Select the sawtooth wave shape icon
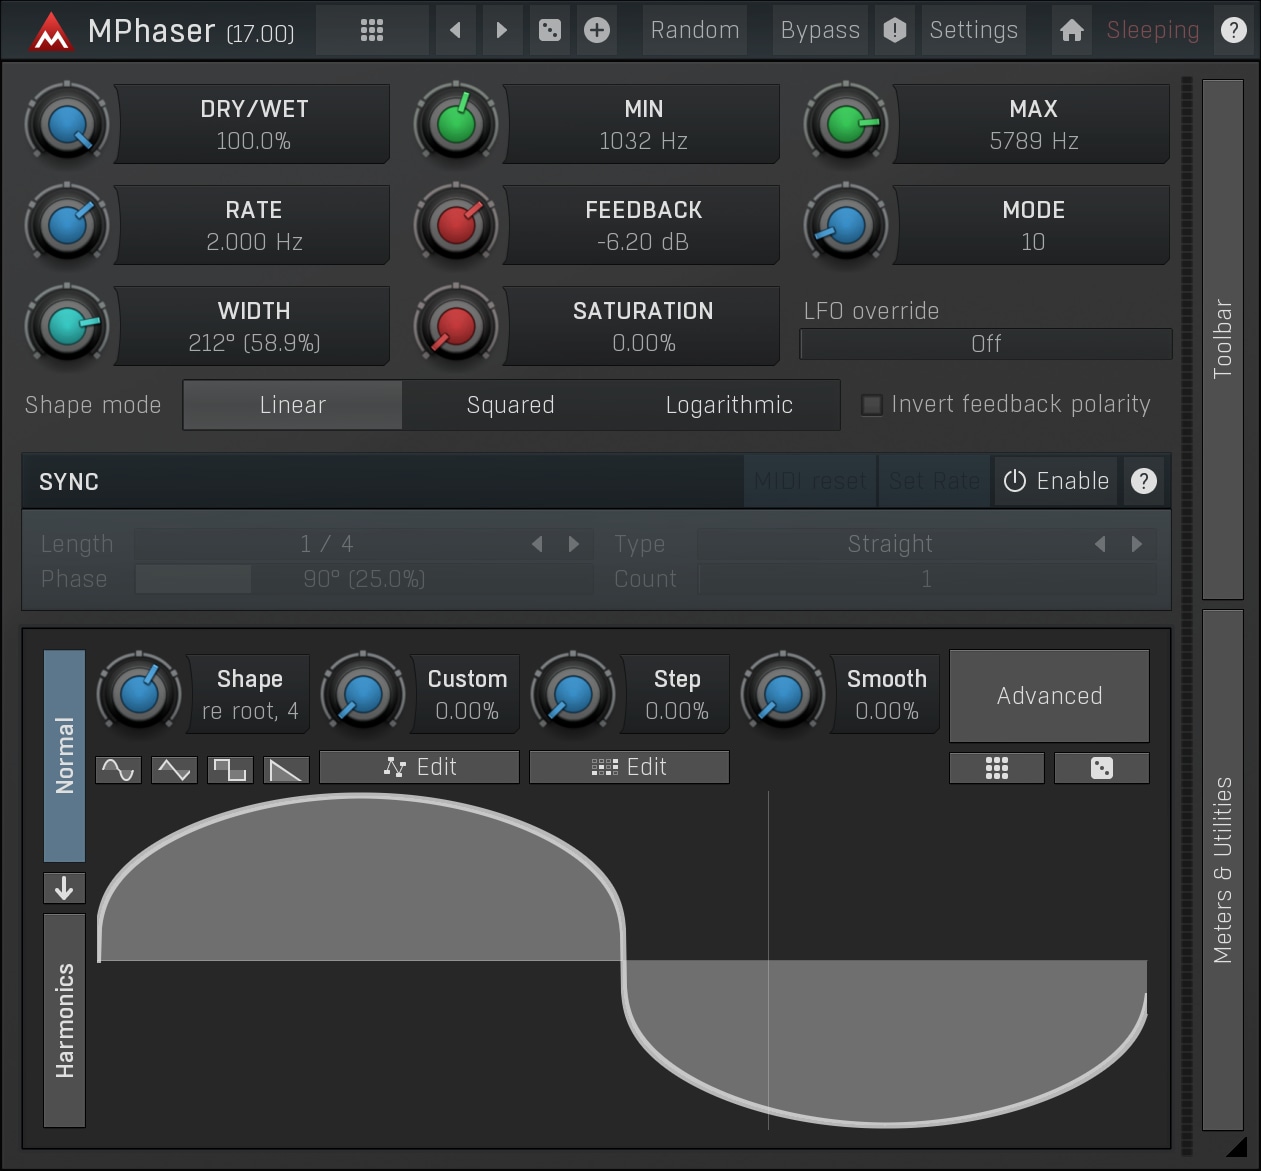Image resolution: width=1261 pixels, height=1171 pixels. click(x=286, y=769)
